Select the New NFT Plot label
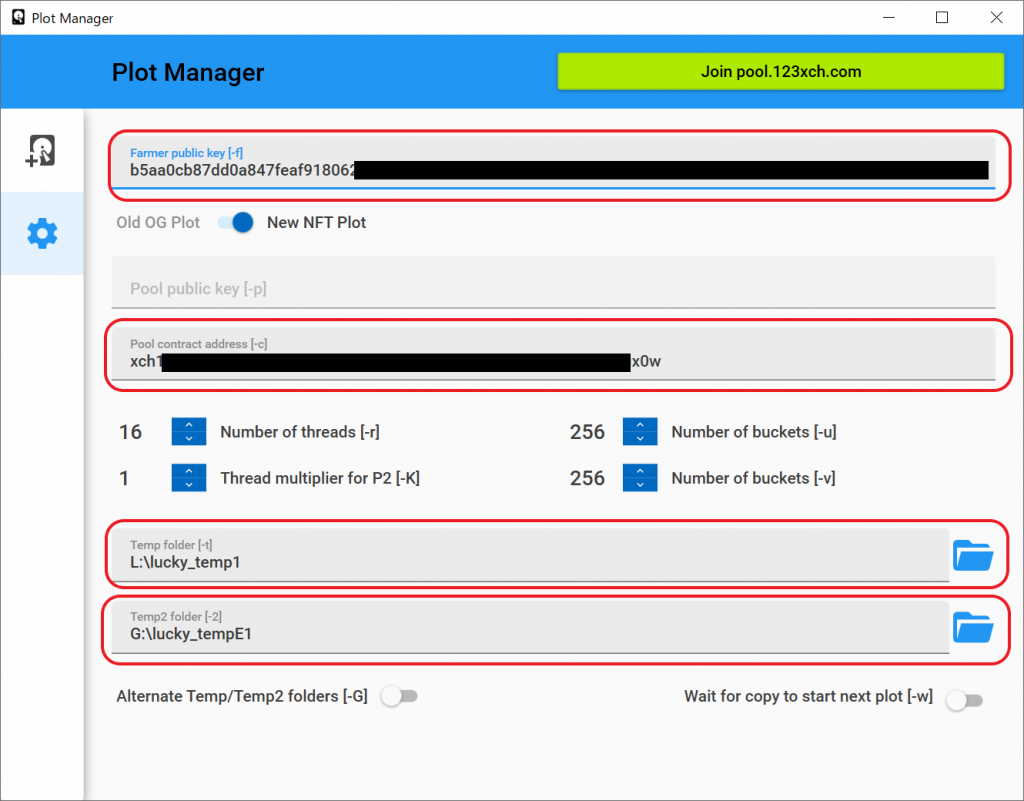Image resolution: width=1024 pixels, height=801 pixels. pos(316,223)
